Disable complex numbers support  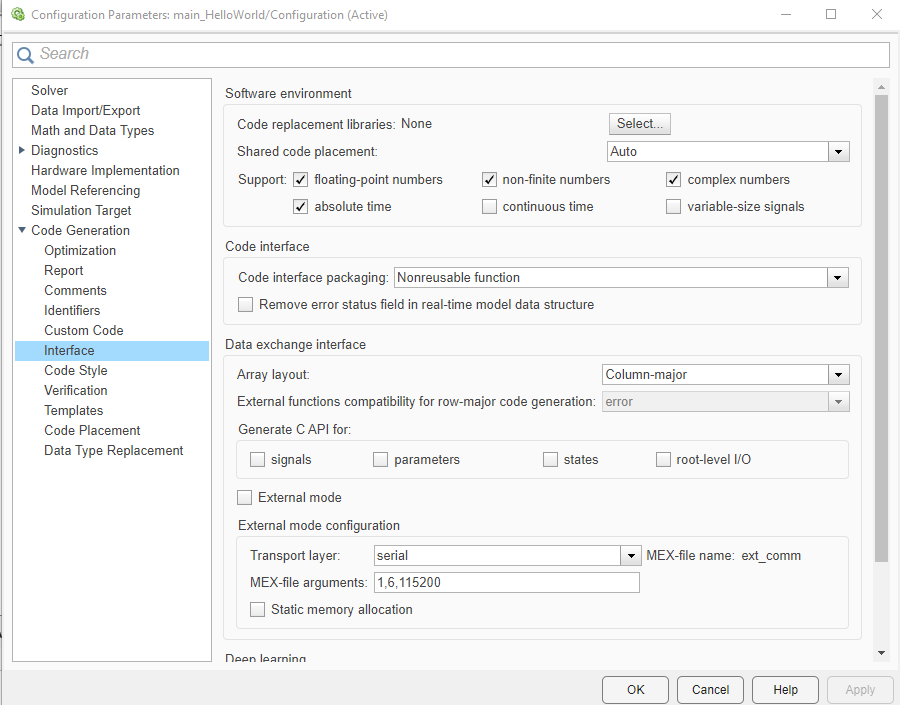673,179
